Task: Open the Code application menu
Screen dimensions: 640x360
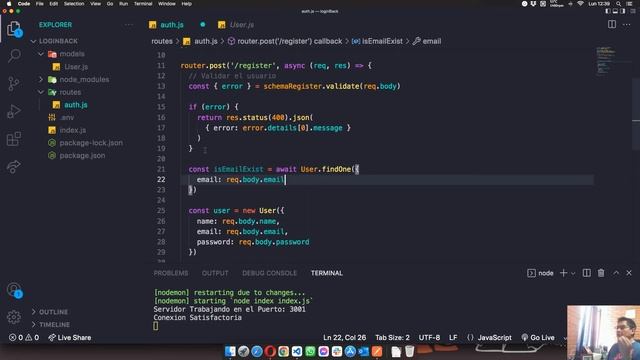Action: click(24, 4)
